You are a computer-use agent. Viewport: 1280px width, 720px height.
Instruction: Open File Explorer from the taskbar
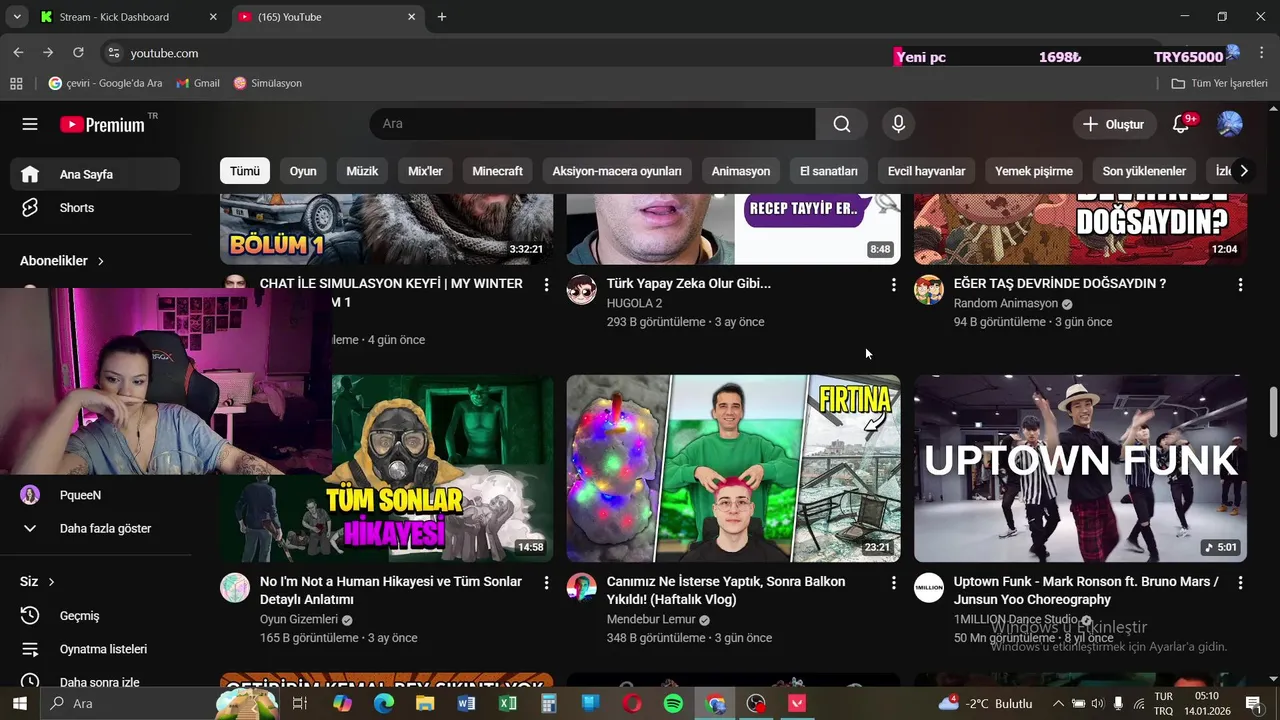pyautogui.click(x=425, y=703)
